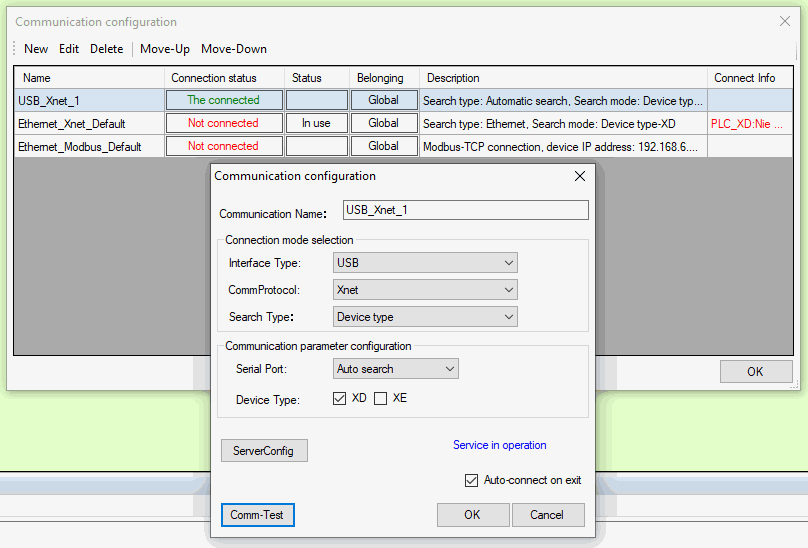Screen dimensions: 808x548
Task: Click the 'In use' status cell
Action: point(316,123)
